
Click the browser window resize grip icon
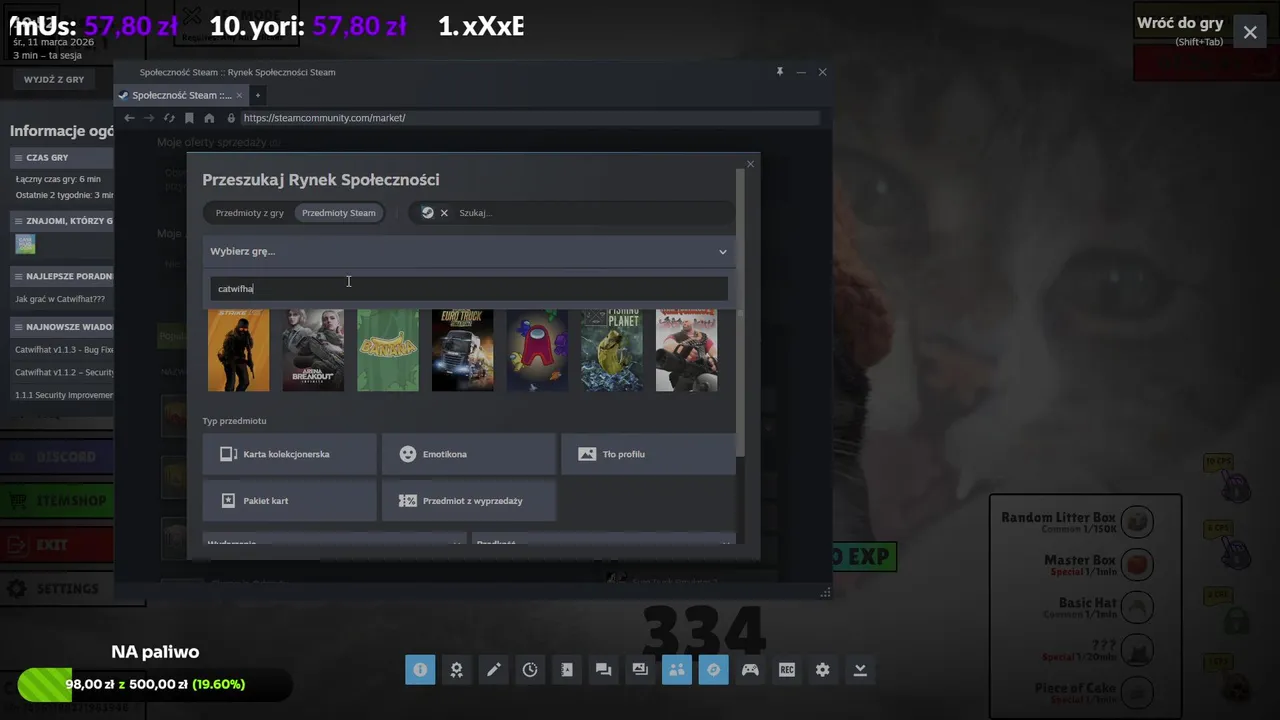pos(825,593)
